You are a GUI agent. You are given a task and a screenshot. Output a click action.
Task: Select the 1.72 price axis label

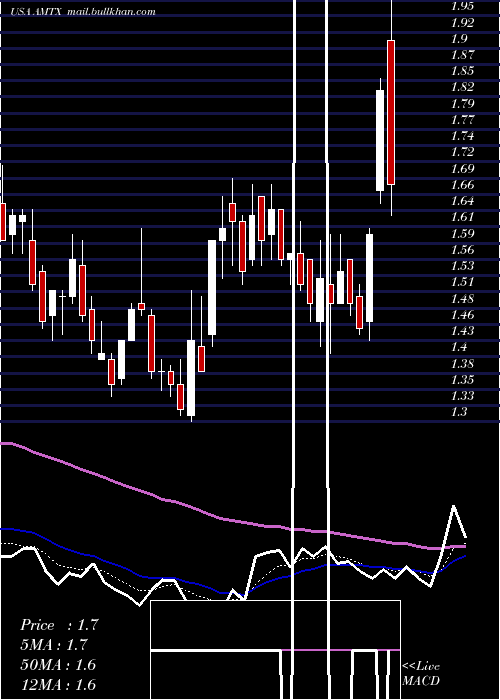(x=462, y=152)
